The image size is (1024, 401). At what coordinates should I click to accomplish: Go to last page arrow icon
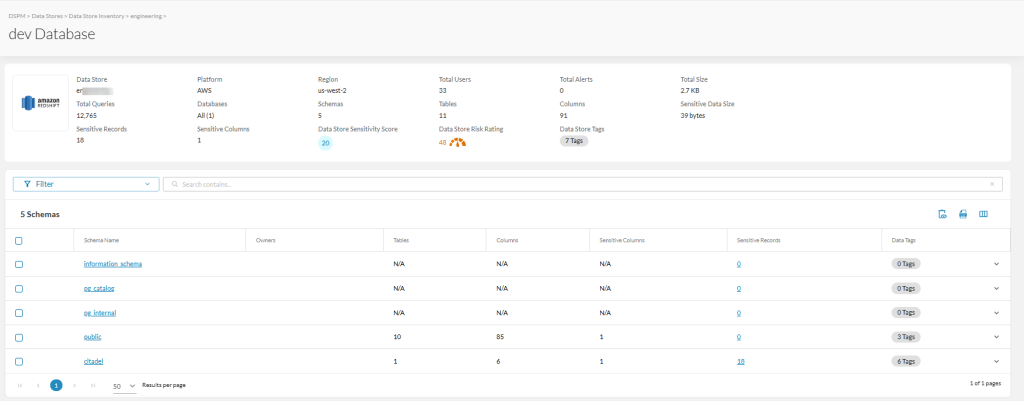point(93,385)
